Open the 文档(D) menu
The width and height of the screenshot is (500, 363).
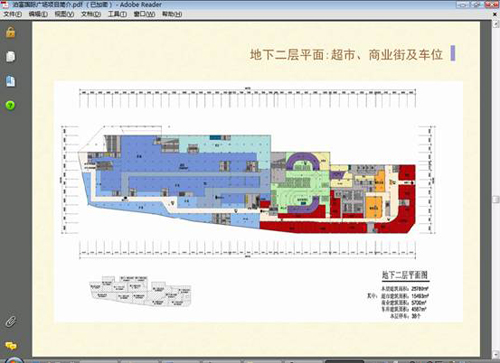[91, 14]
